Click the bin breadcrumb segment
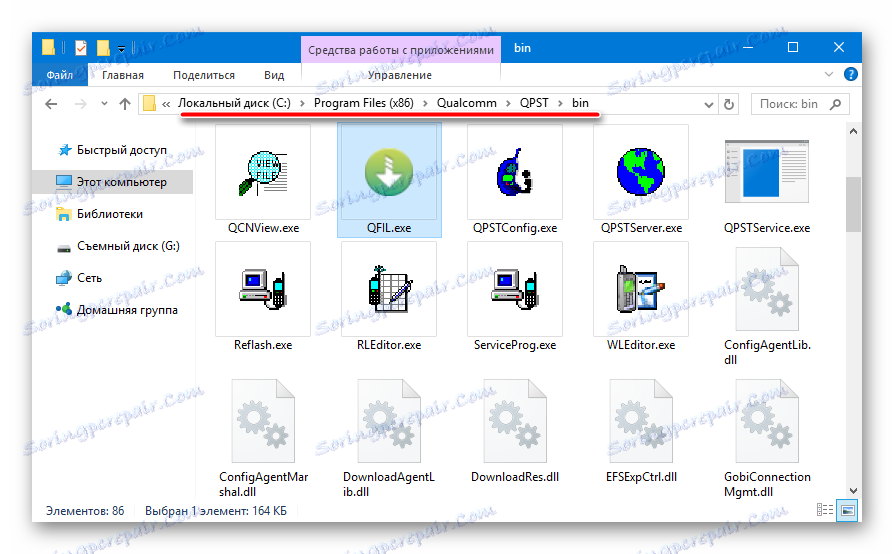Screen dimensions: 894x554 click(580, 103)
